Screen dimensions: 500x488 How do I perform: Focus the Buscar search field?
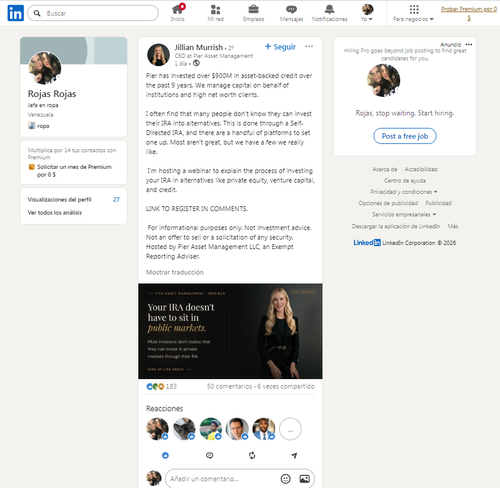(x=93, y=13)
